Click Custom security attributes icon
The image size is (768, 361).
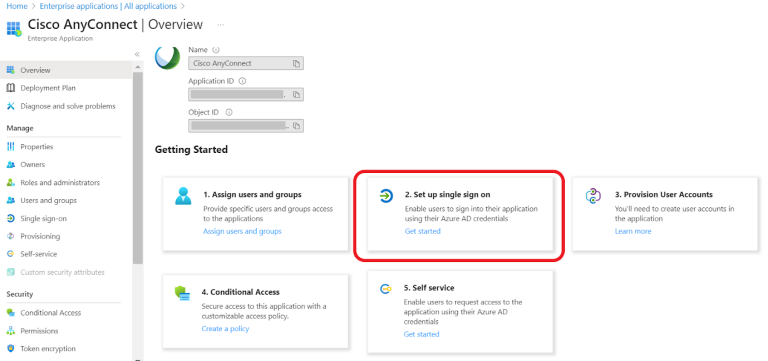tap(11, 272)
